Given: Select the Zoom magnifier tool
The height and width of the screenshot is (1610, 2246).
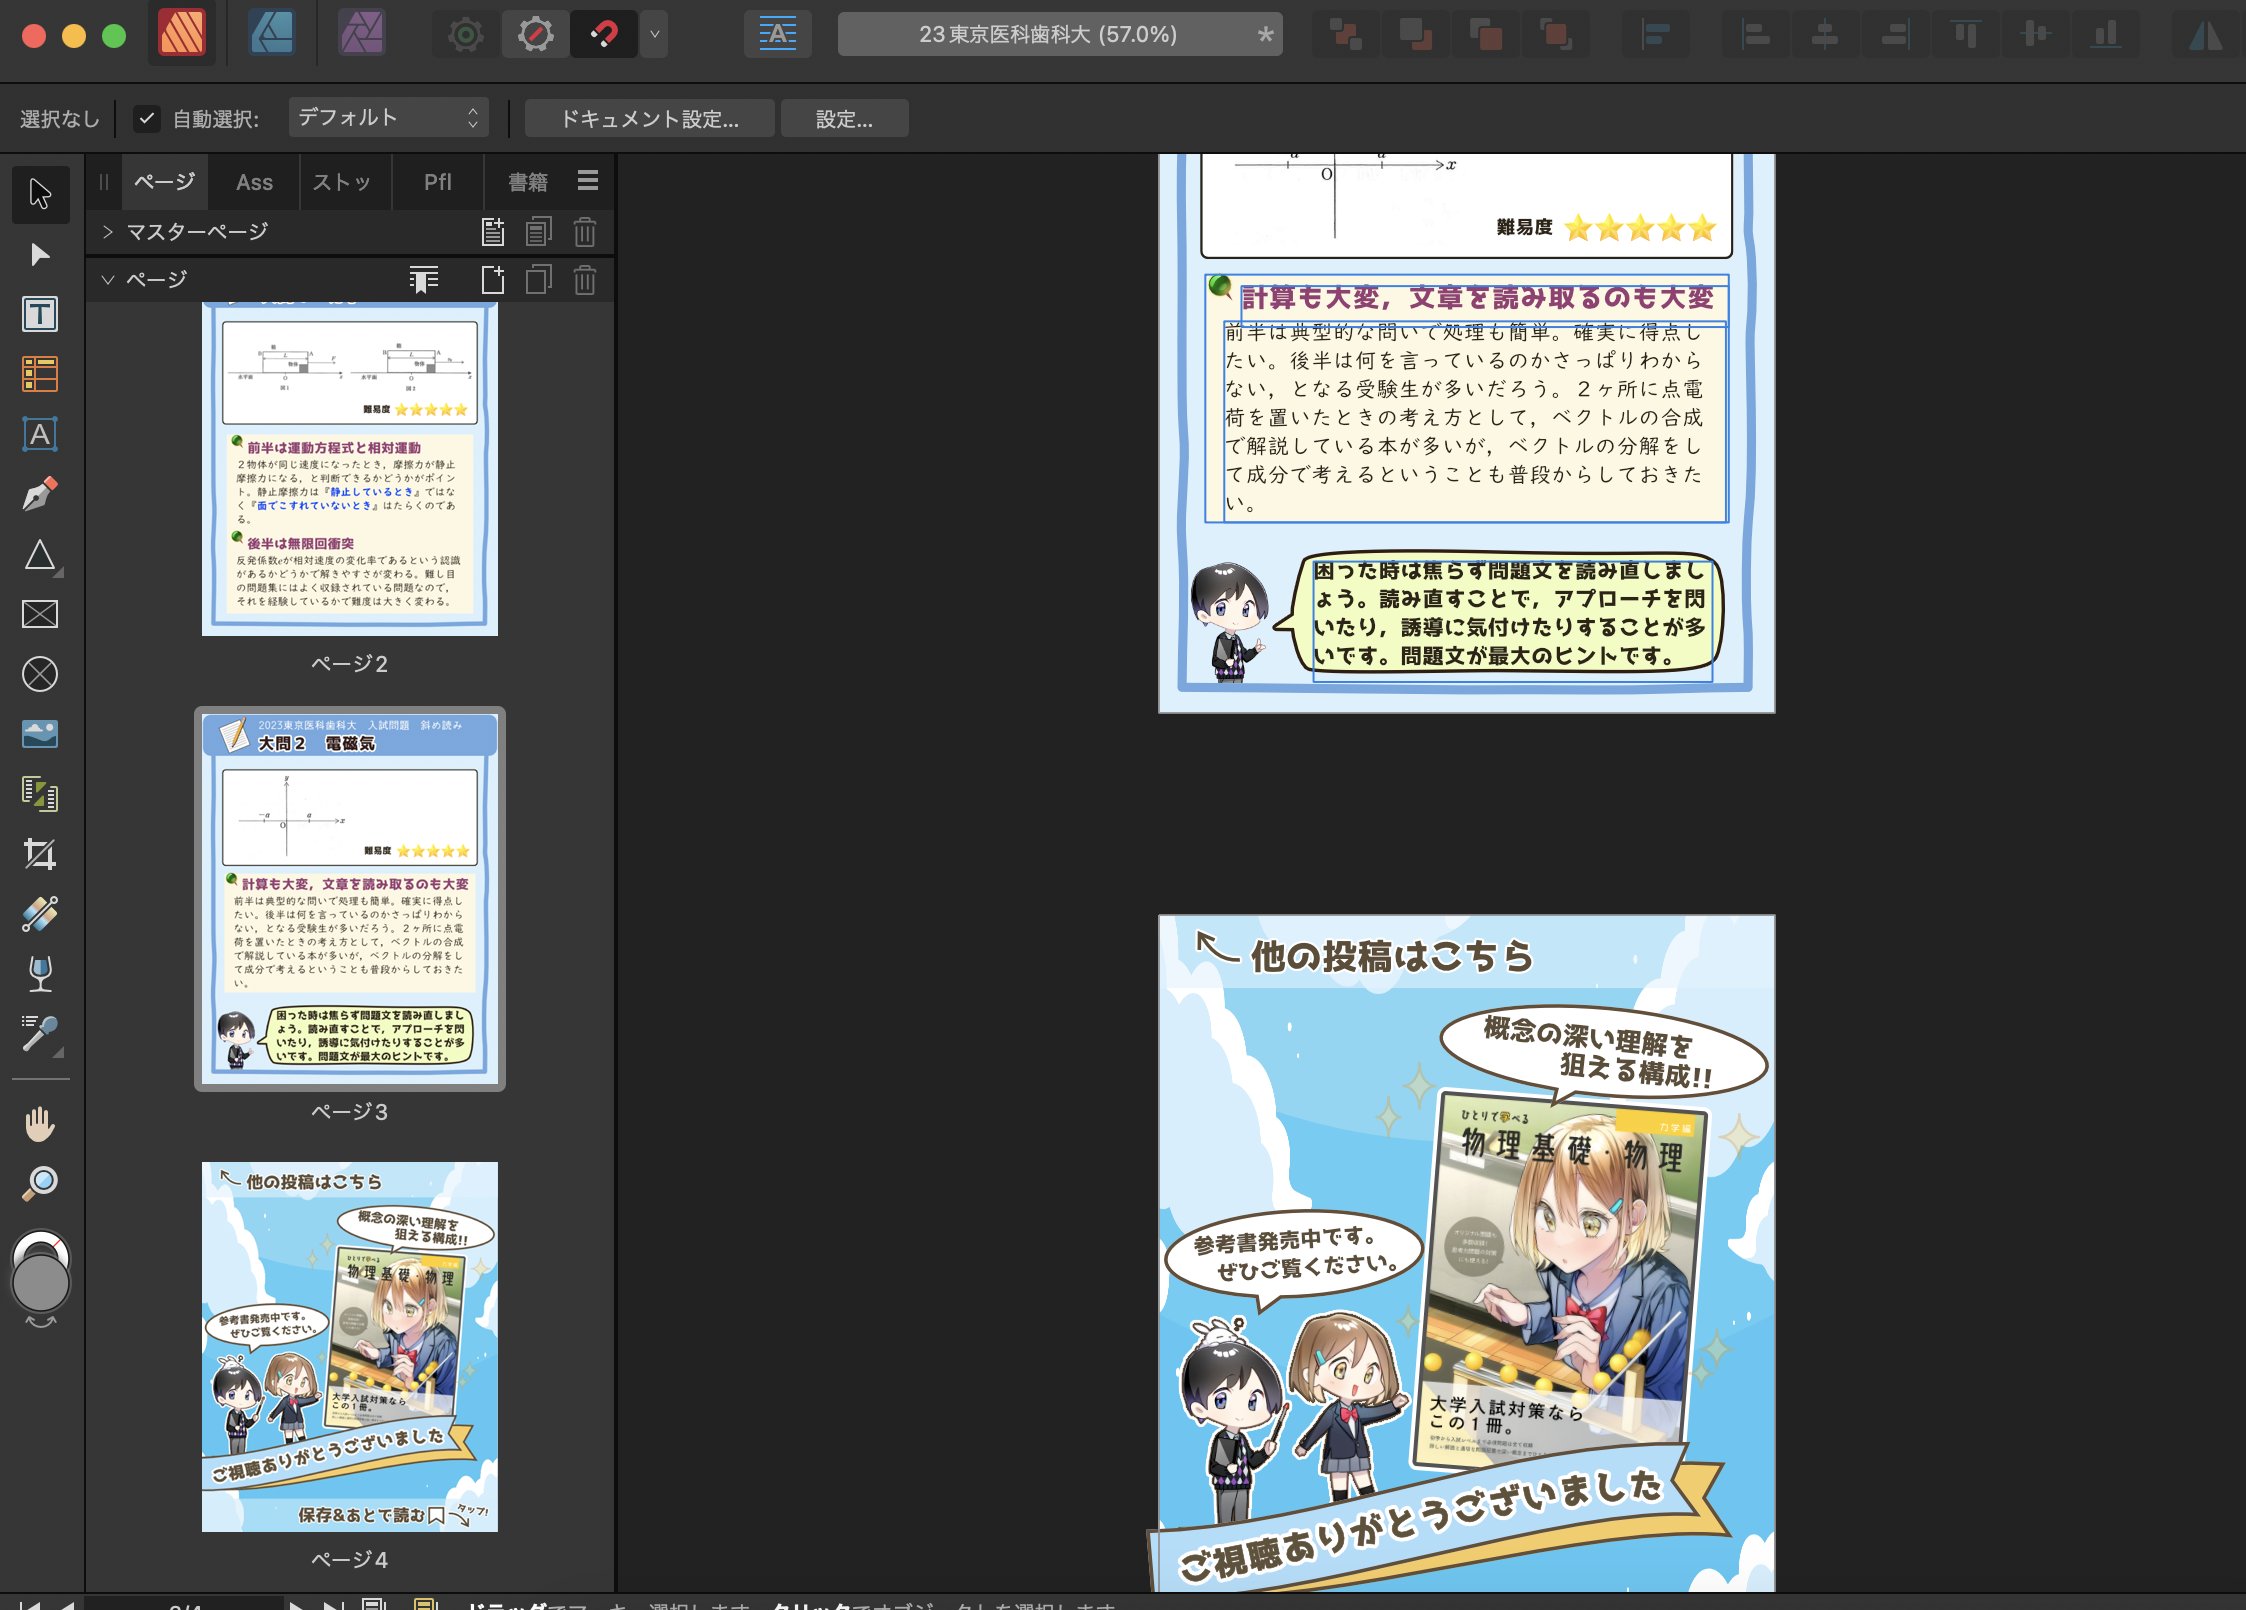Looking at the screenshot, I should pos(40,1184).
